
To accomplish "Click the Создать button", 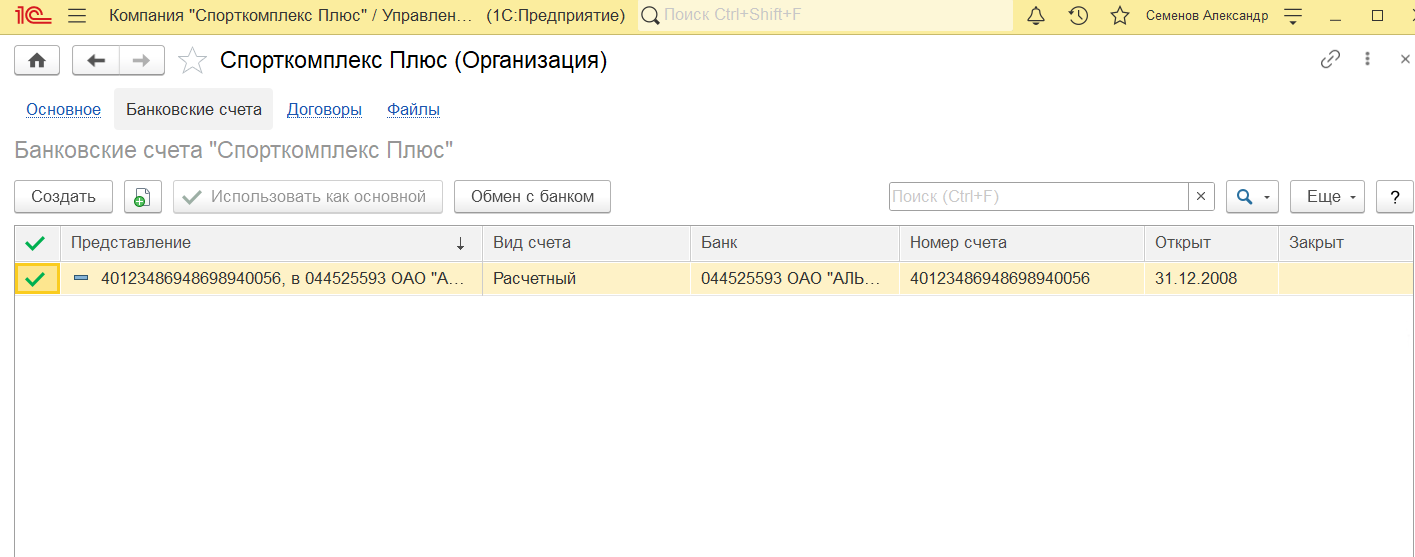I will coord(63,197).
